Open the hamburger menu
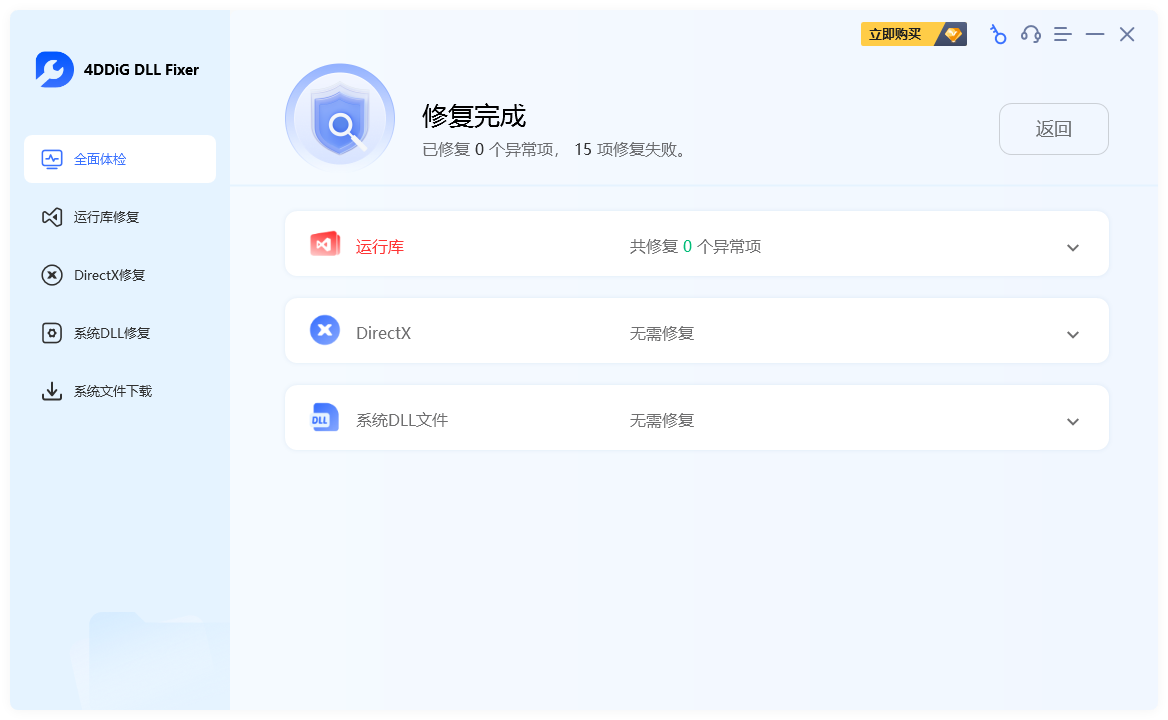Image resolution: width=1168 pixels, height=720 pixels. [1062, 34]
